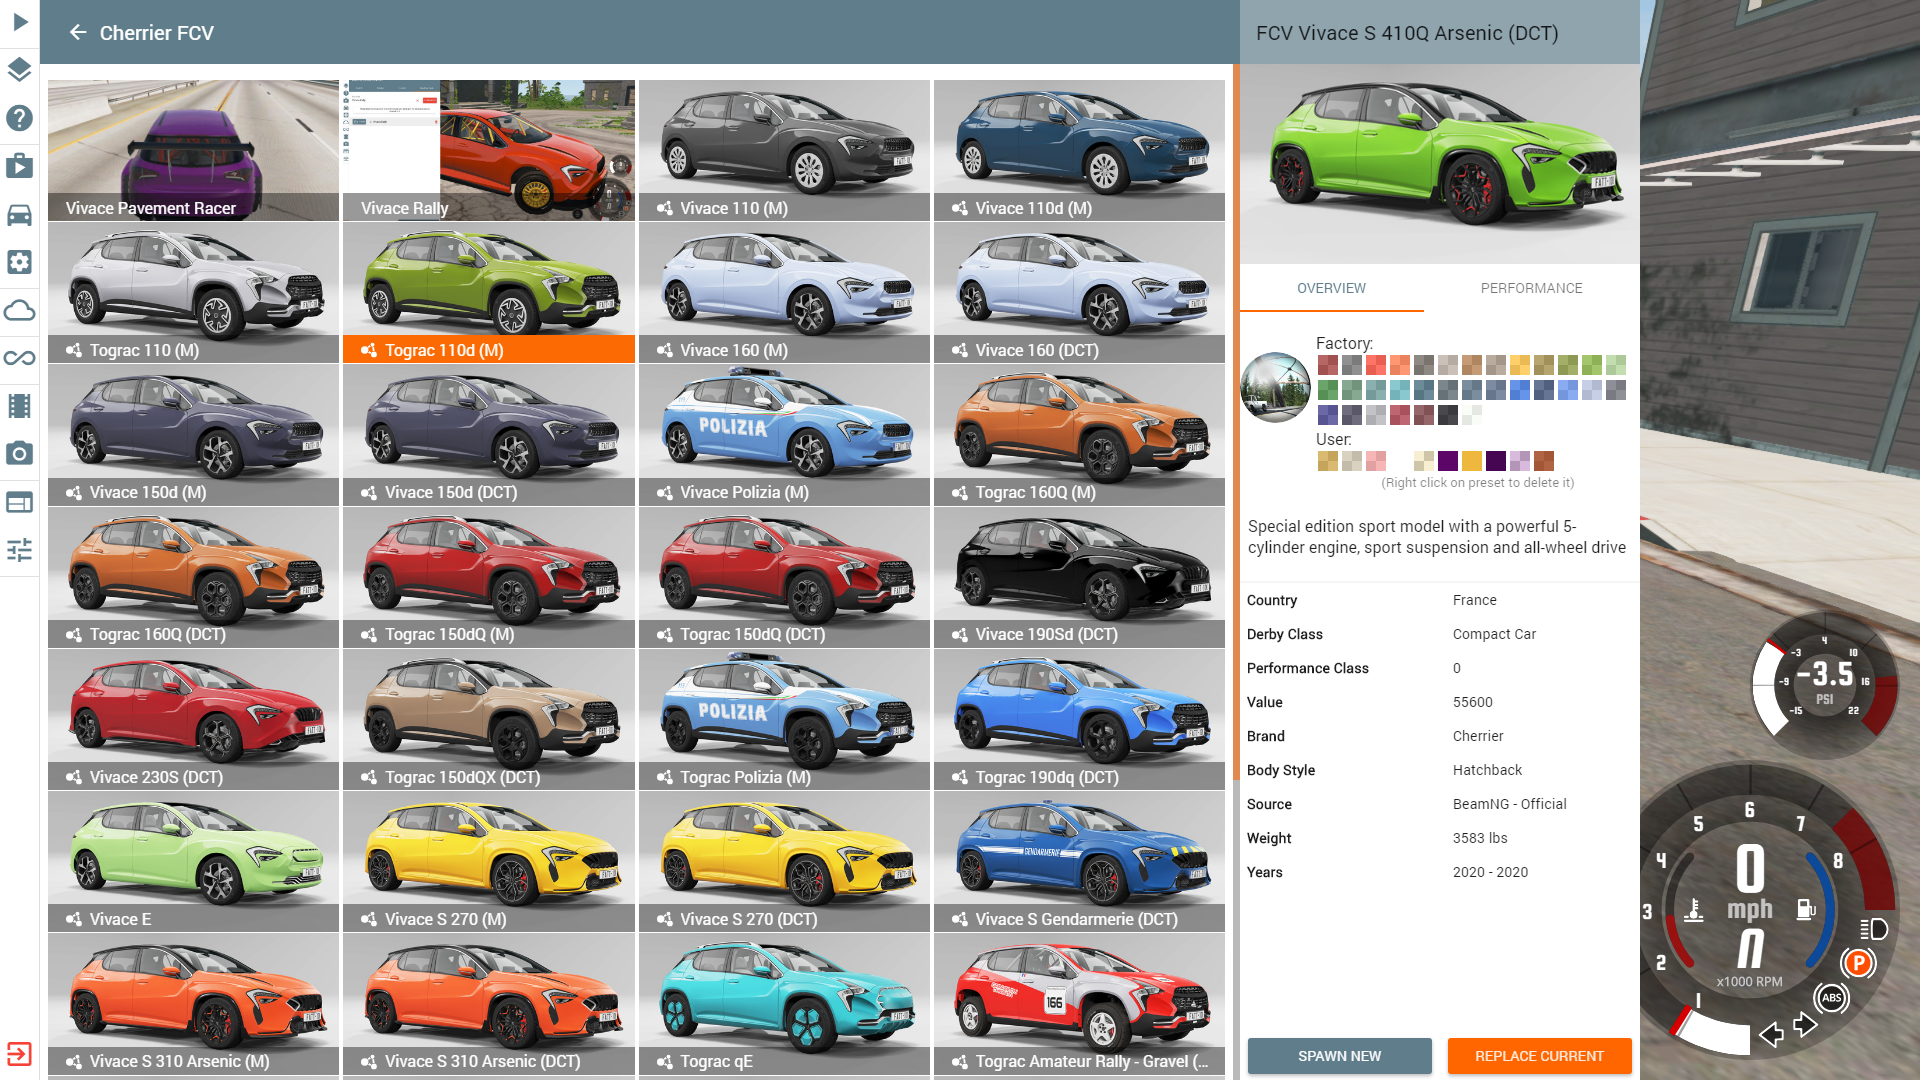Click the config icon beside Tograc qE
Screen dimensions: 1920x1080
665,1062
